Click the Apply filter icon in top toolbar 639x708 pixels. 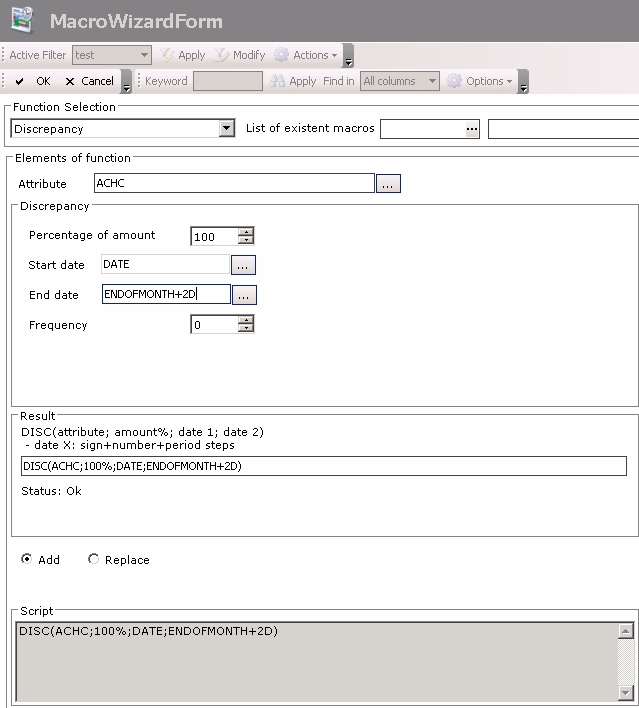(x=182, y=55)
